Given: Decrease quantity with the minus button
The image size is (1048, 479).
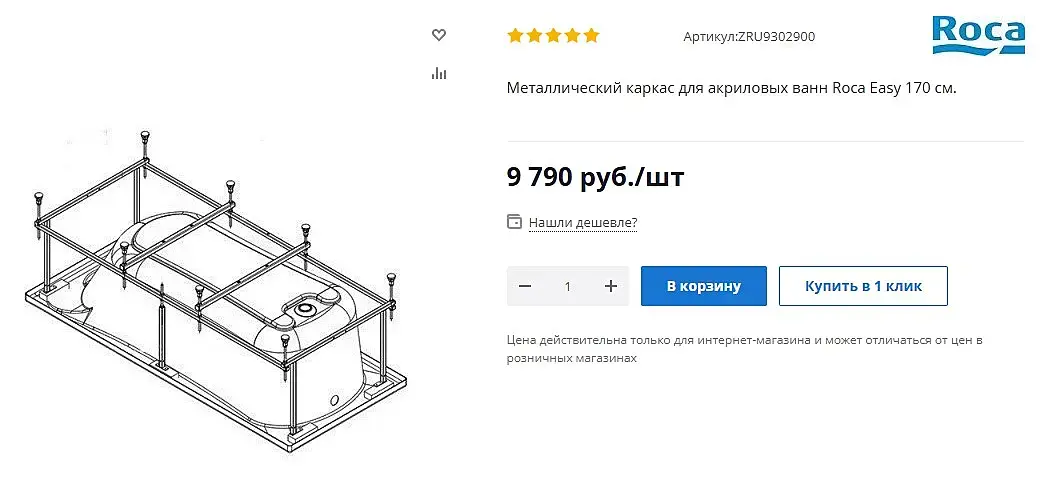Looking at the screenshot, I should coord(525,286).
